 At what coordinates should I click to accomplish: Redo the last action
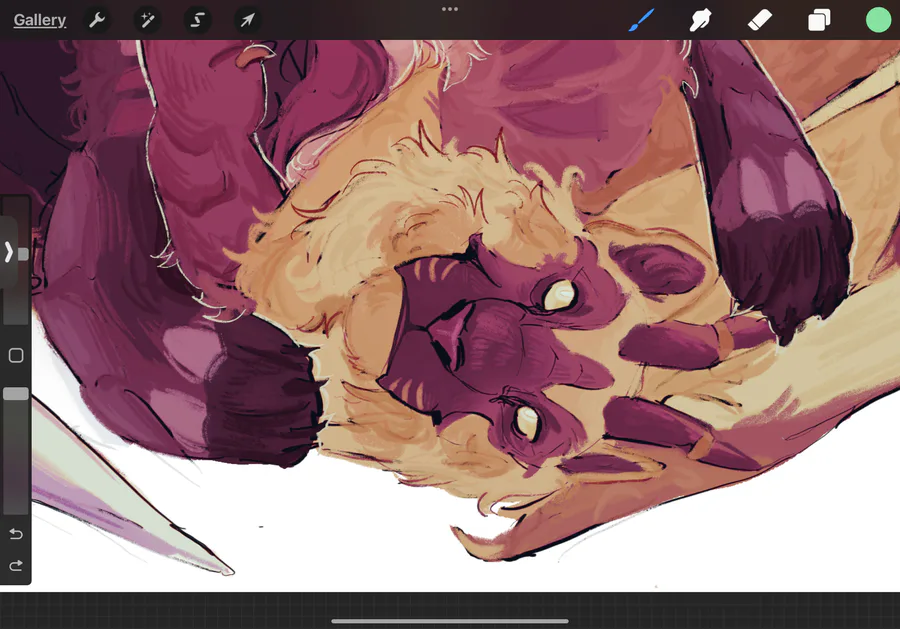[x=16, y=566]
